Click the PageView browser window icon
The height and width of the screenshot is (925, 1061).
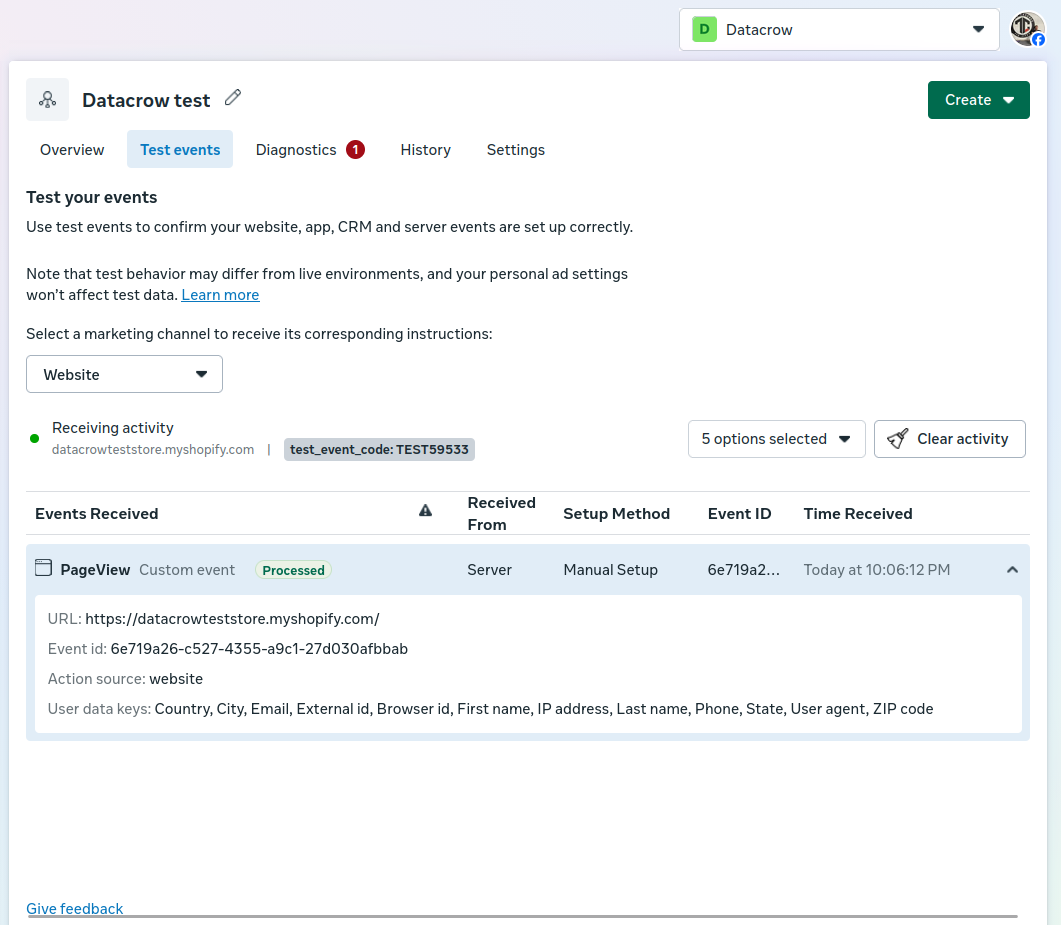tap(43, 568)
